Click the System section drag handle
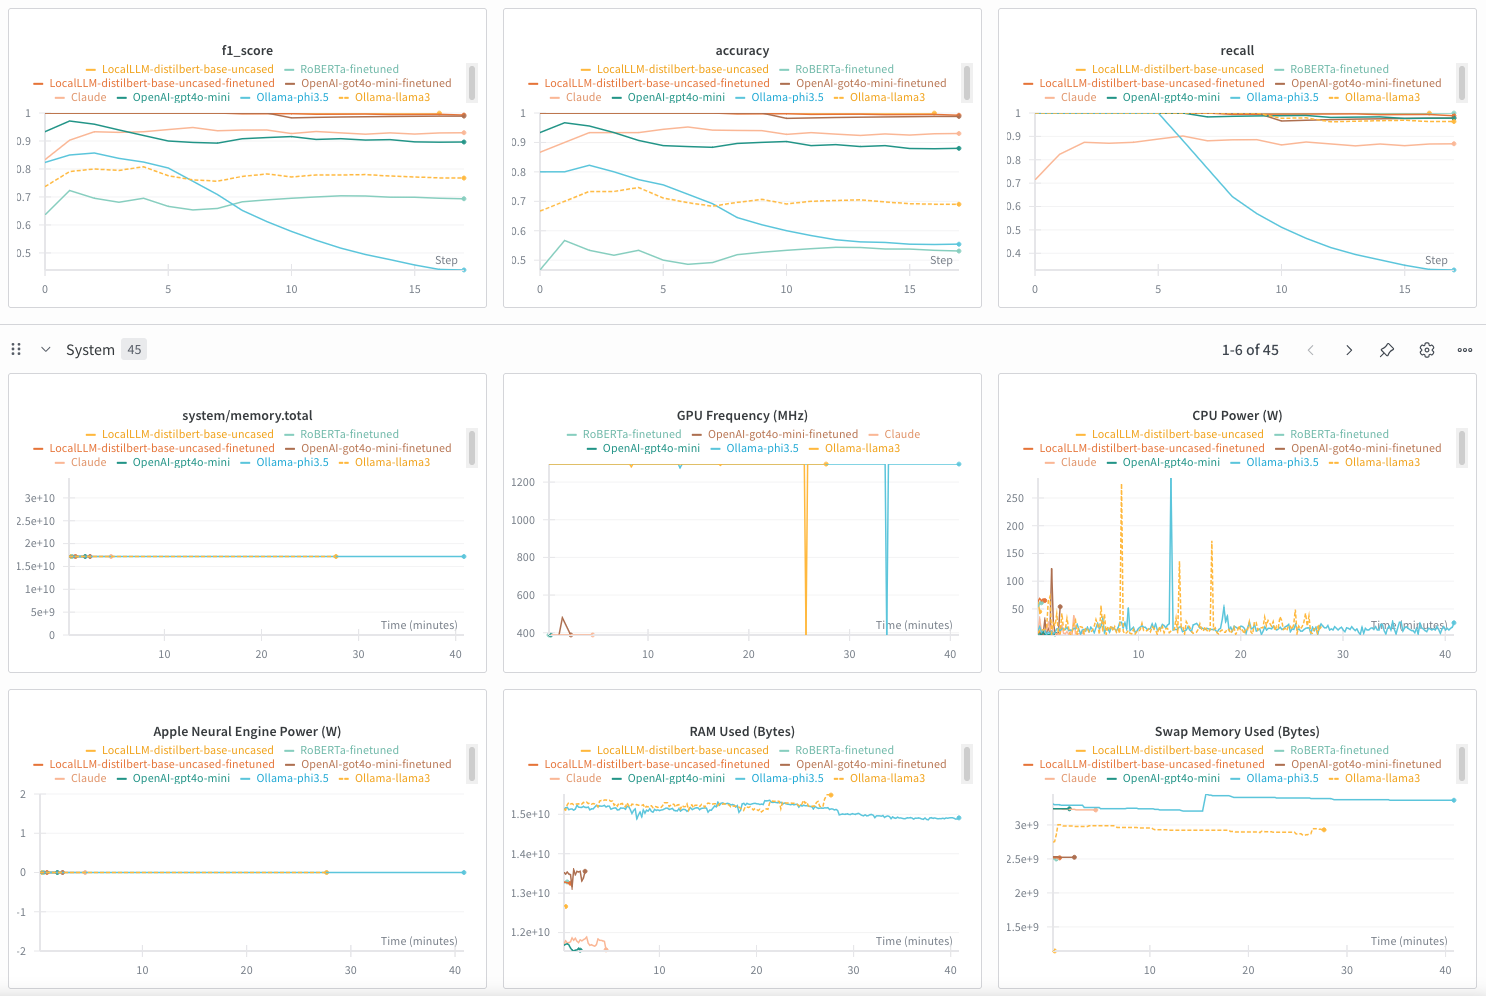Viewport: 1486px width, 996px height. 15,348
